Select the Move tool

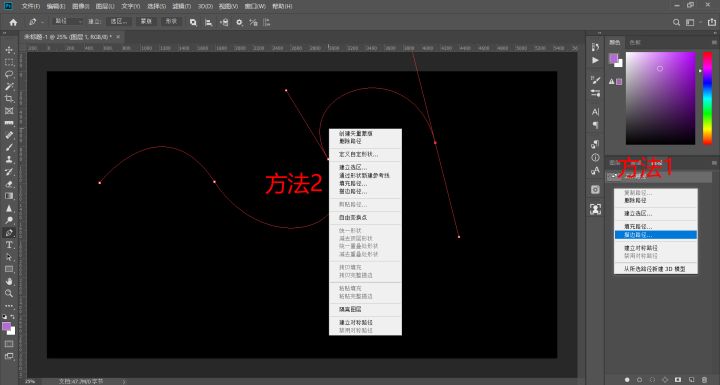click(9, 50)
